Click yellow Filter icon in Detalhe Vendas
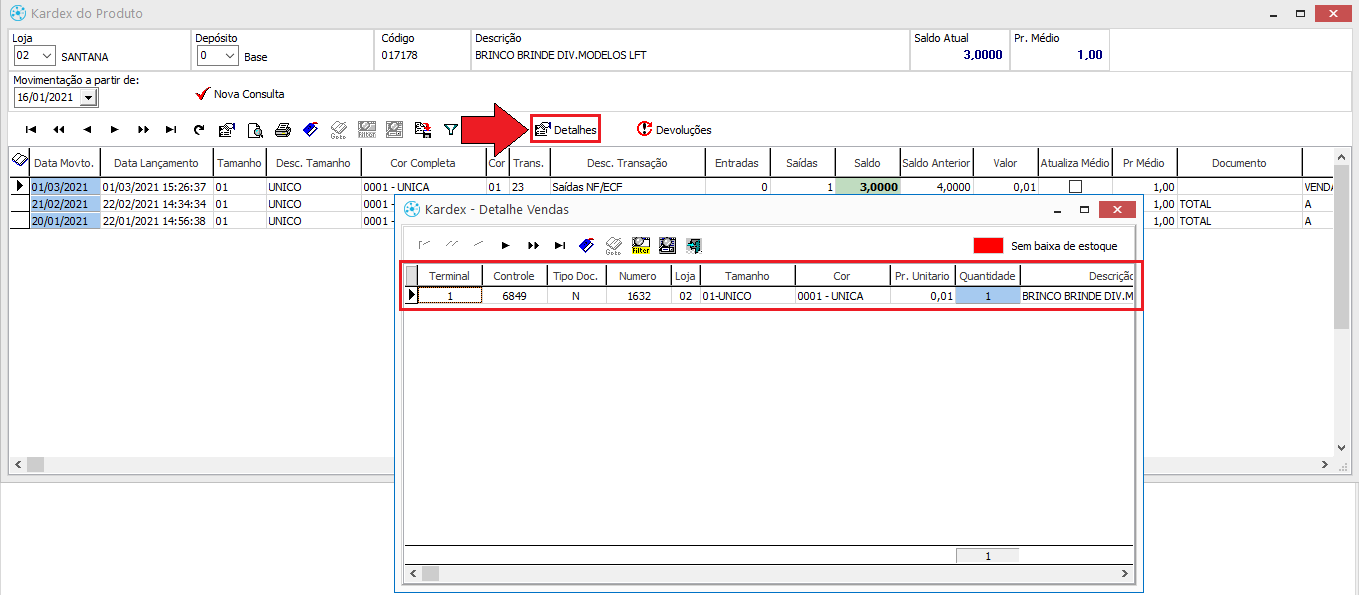This screenshot has height=595, width=1359. 641,245
